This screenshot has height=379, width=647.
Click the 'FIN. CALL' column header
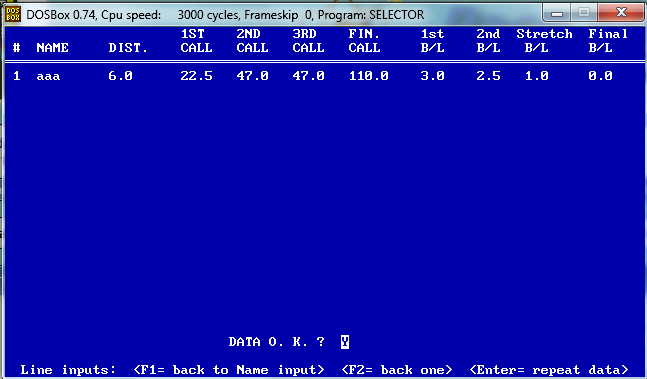[364, 41]
